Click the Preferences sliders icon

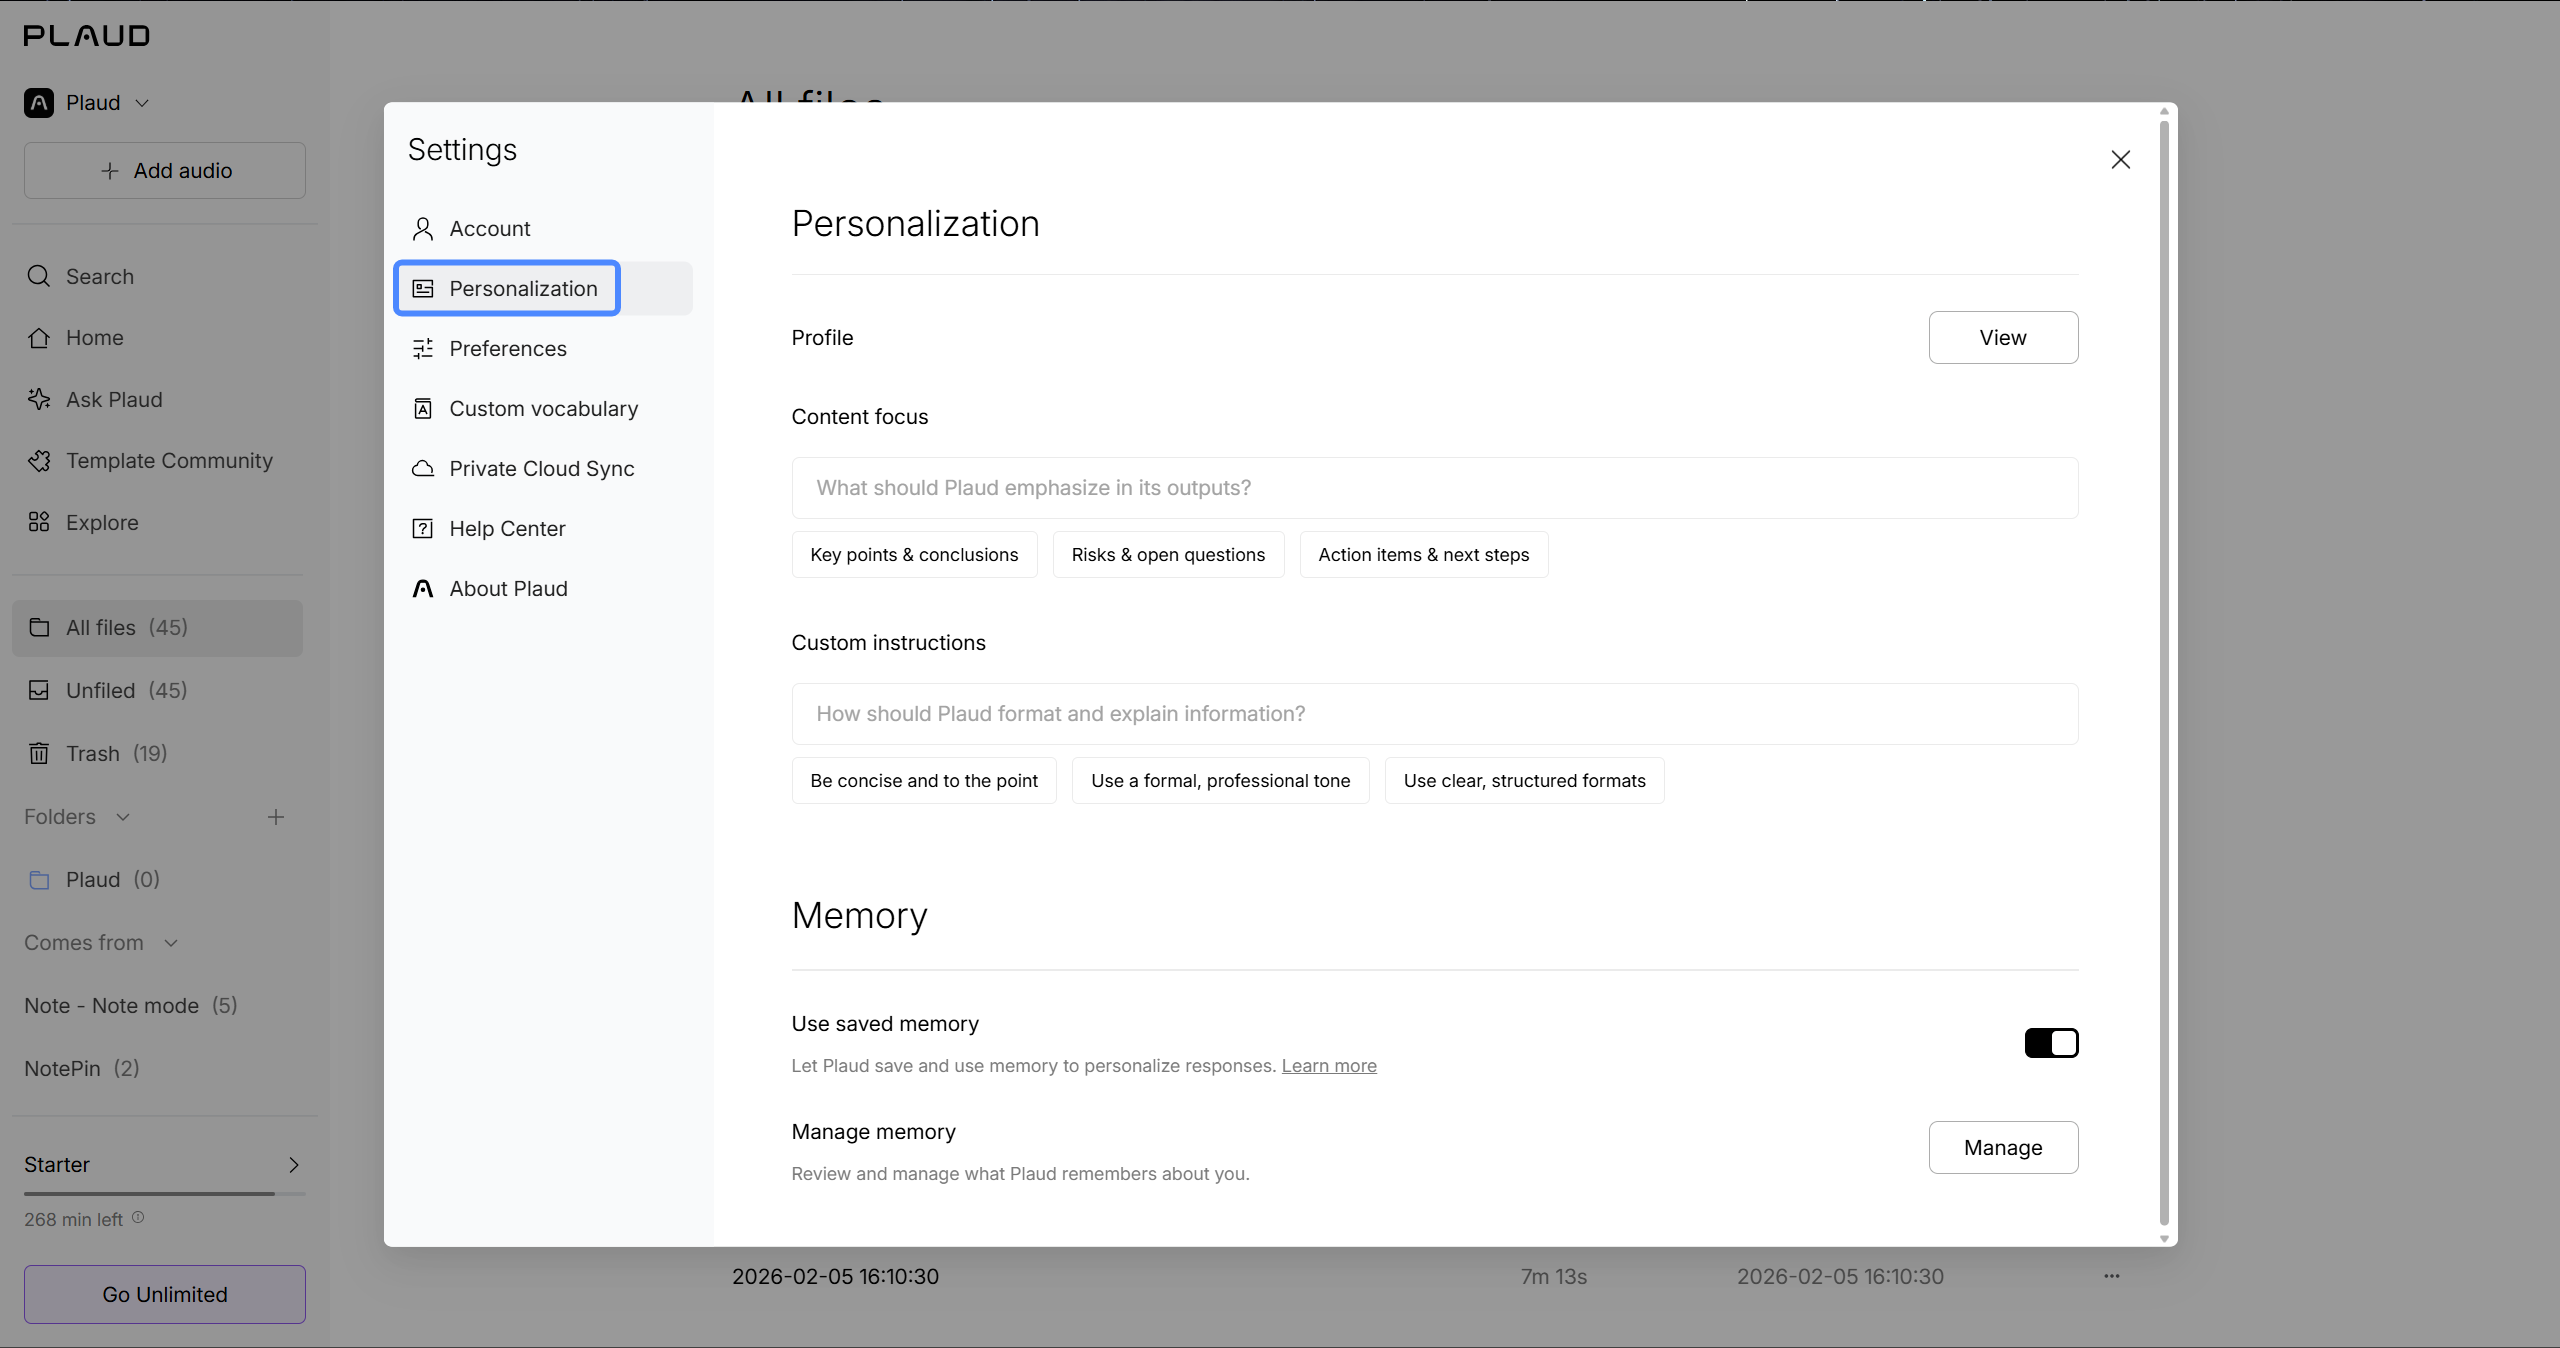(423, 349)
